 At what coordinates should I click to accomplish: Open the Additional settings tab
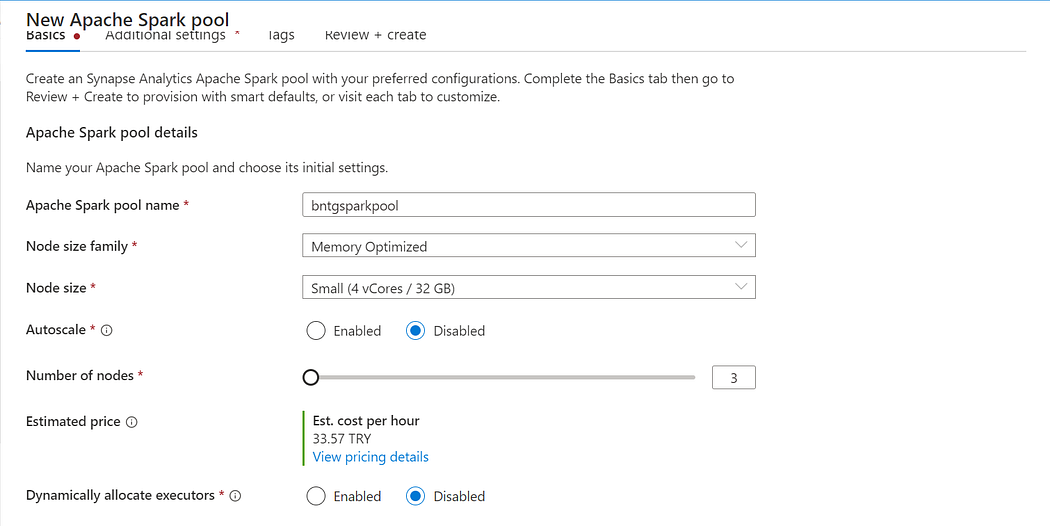(165, 35)
